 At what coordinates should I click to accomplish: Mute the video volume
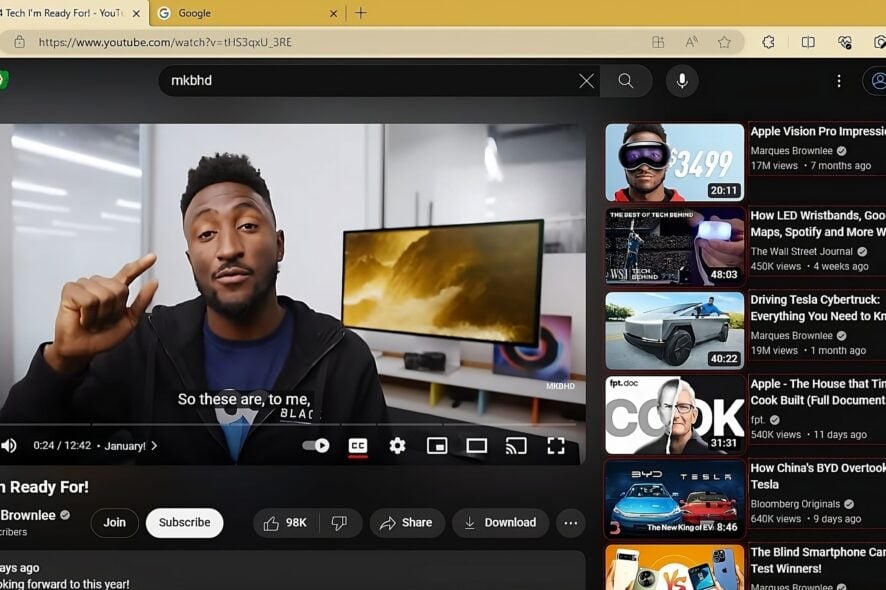pos(9,446)
